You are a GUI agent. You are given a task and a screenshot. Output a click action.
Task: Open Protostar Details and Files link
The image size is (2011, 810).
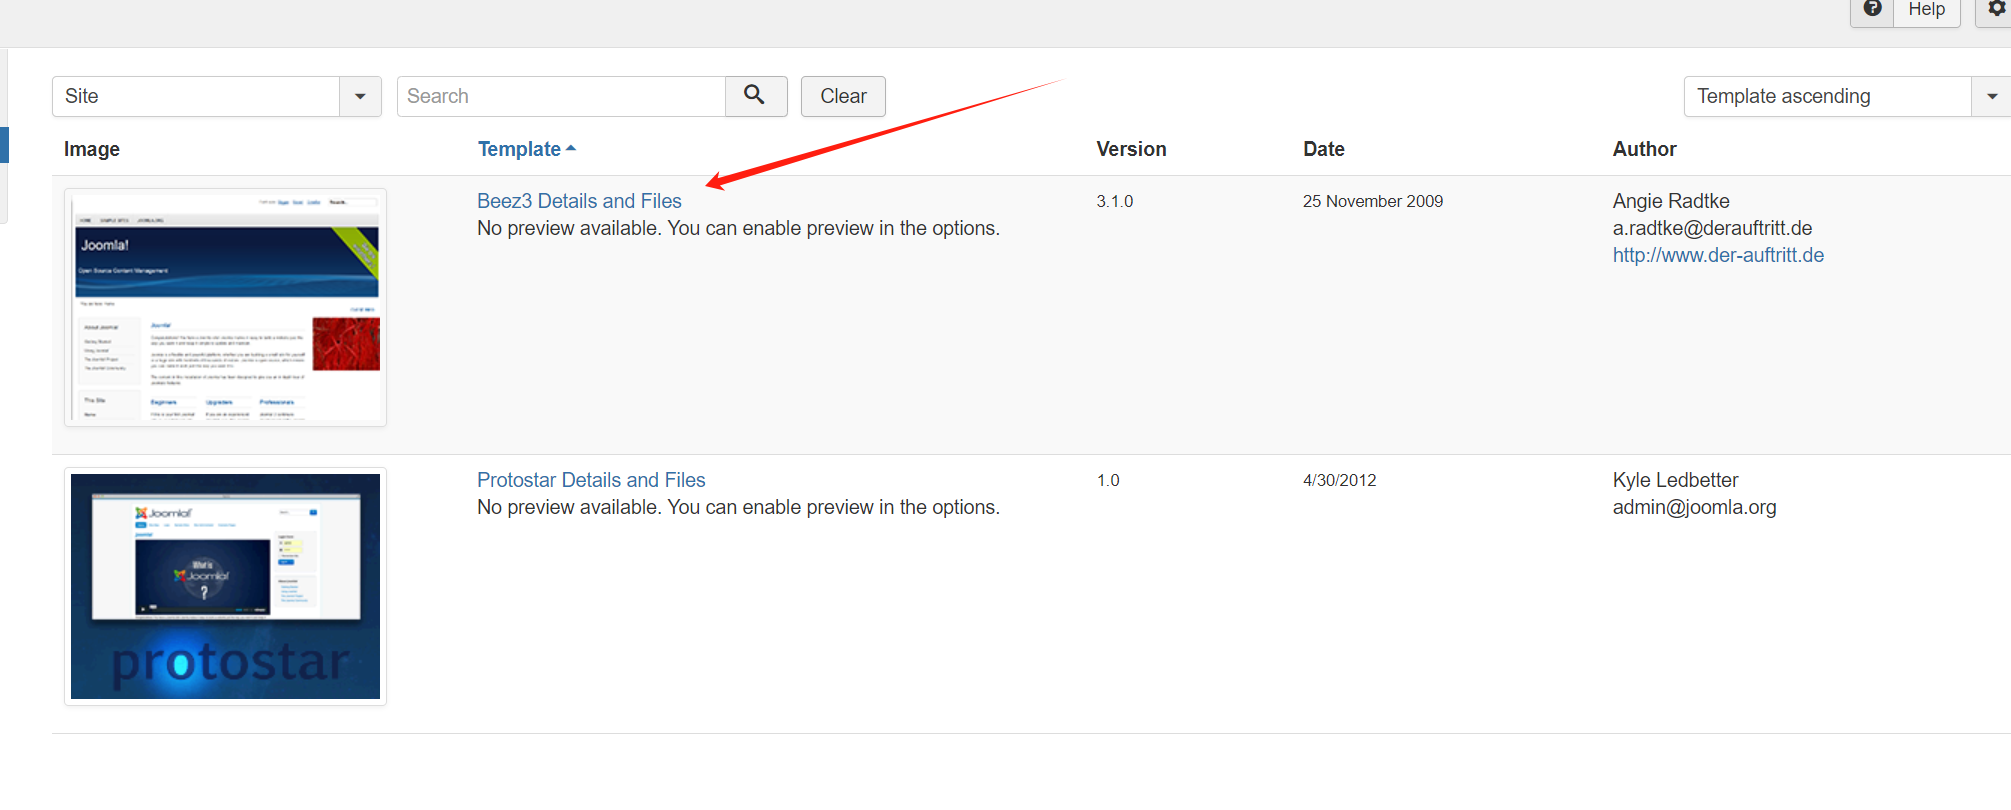591,480
